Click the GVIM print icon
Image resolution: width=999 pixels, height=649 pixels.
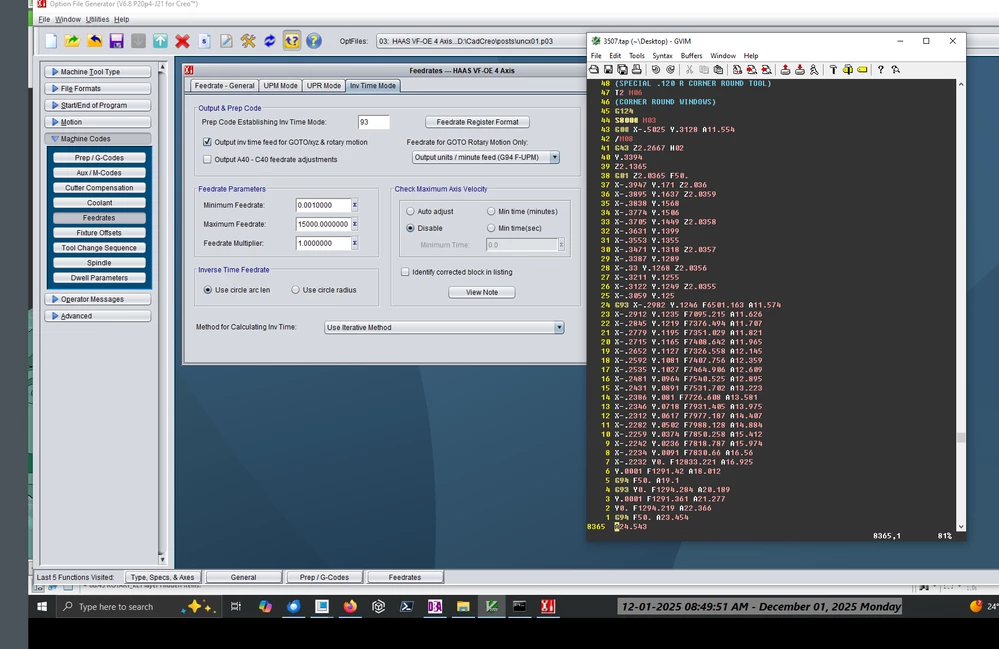636,69
